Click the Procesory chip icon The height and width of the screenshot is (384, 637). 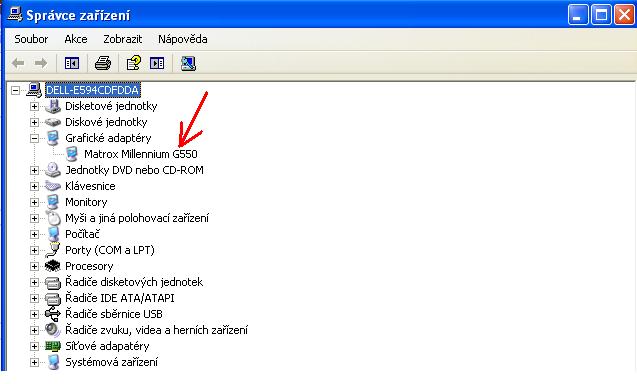(53, 266)
